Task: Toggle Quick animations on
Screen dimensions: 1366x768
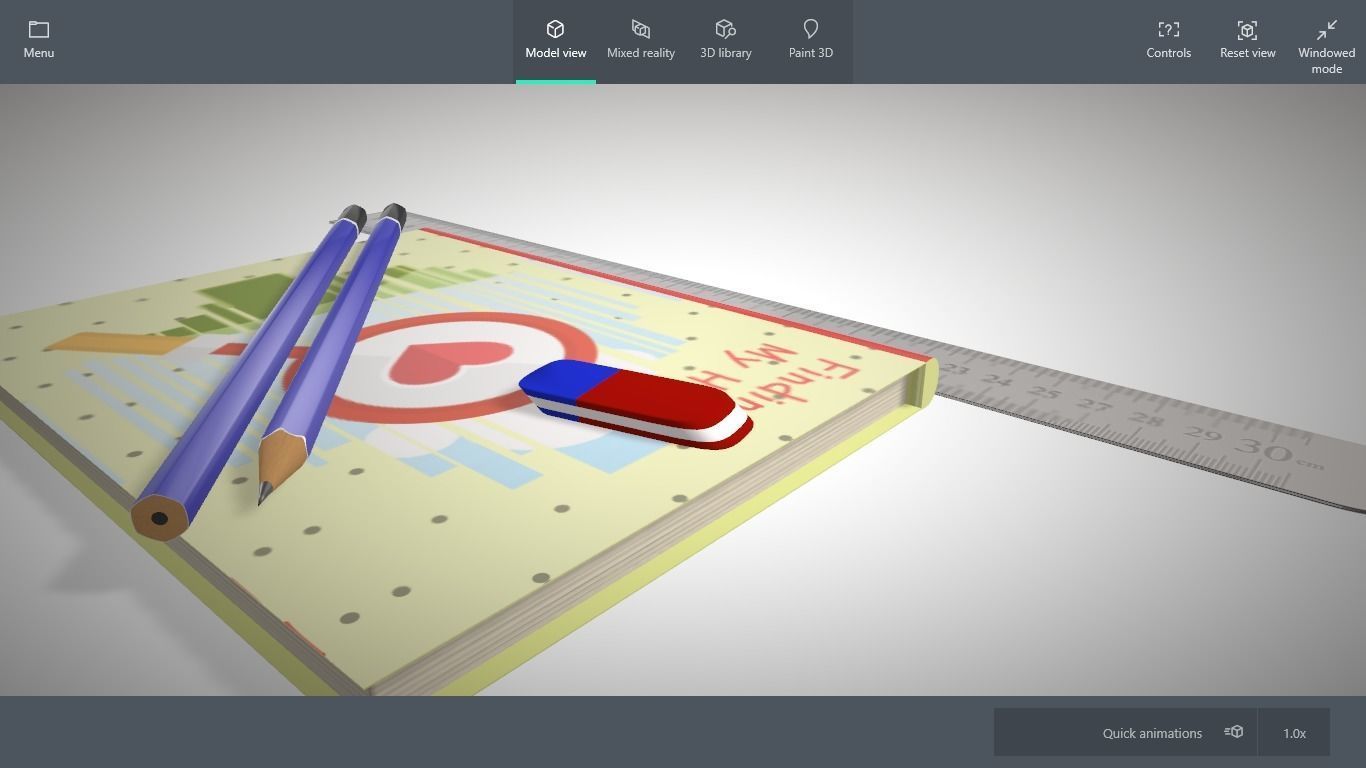Action: (1152, 732)
